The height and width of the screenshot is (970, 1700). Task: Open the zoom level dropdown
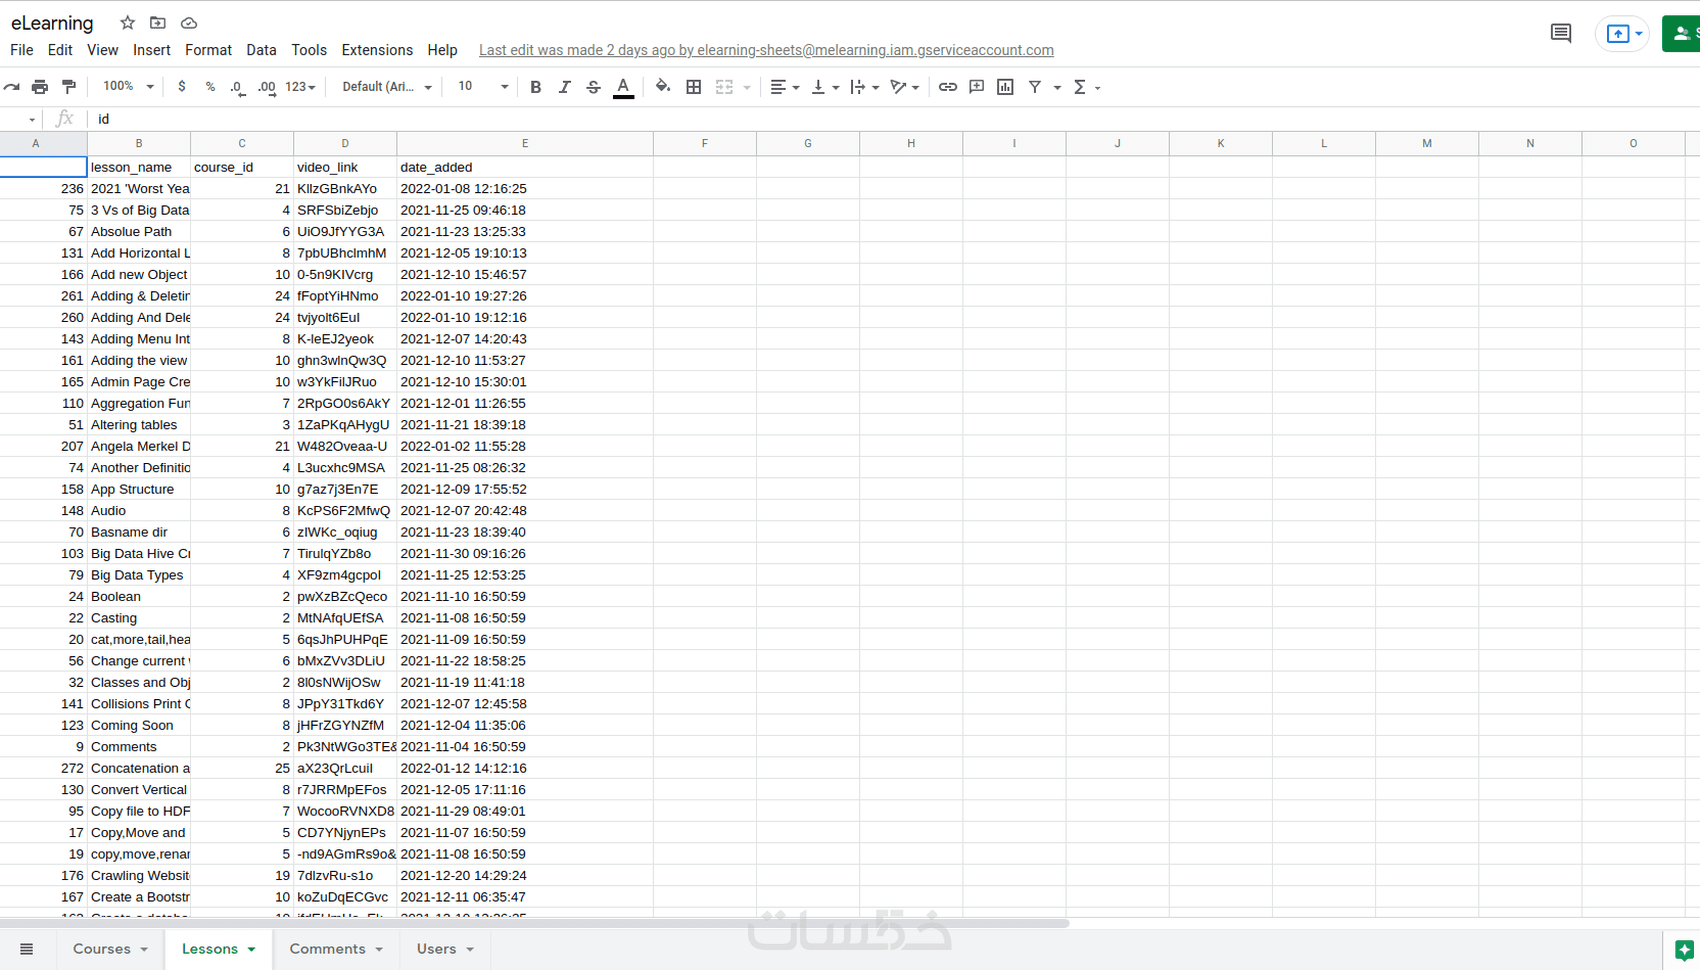126,87
